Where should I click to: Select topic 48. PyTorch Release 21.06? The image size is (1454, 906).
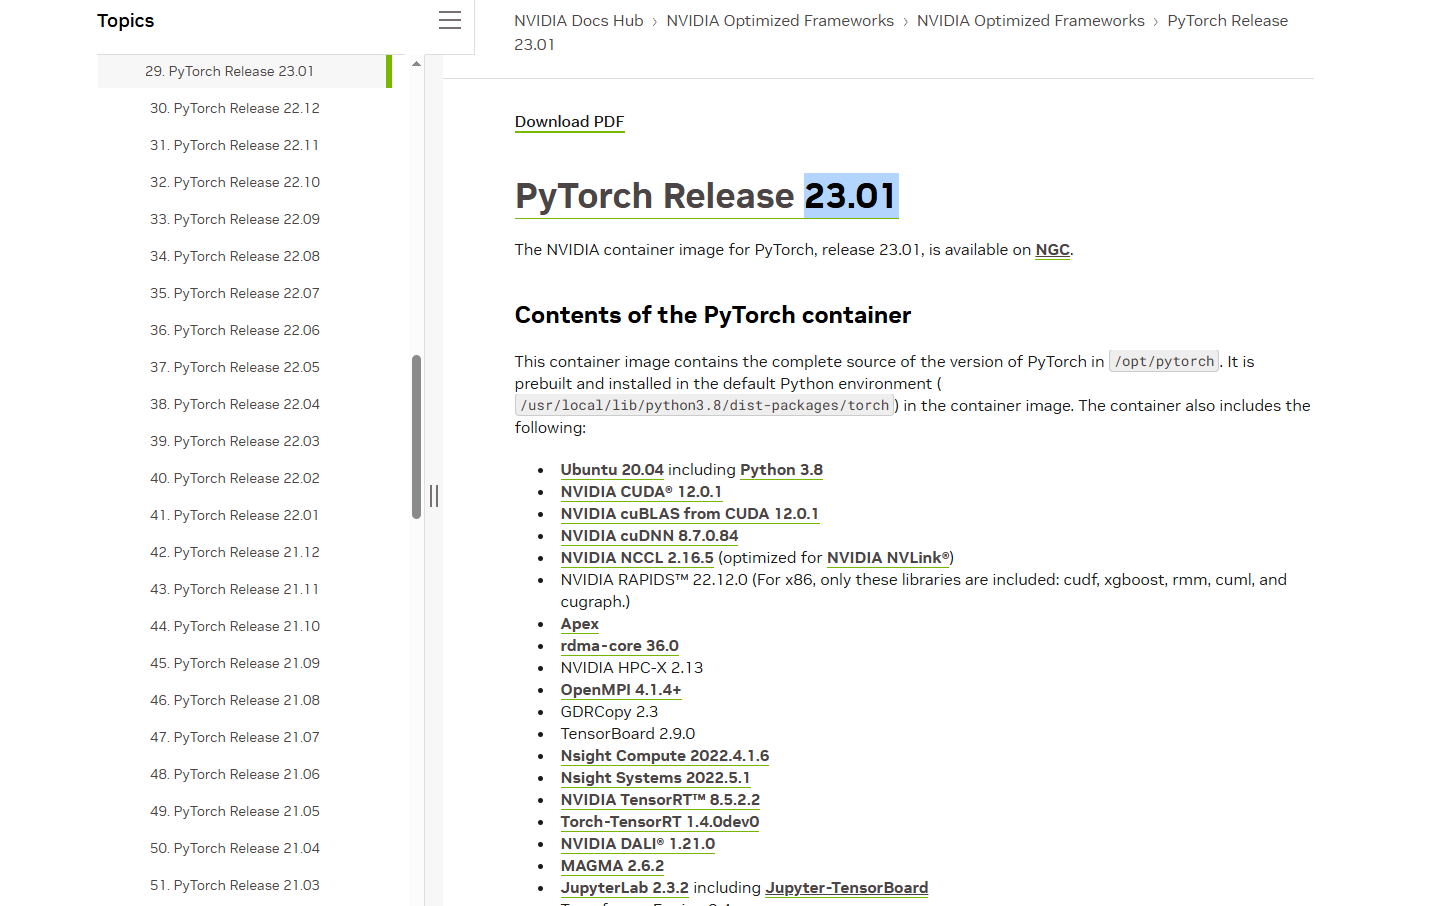pyautogui.click(x=235, y=774)
